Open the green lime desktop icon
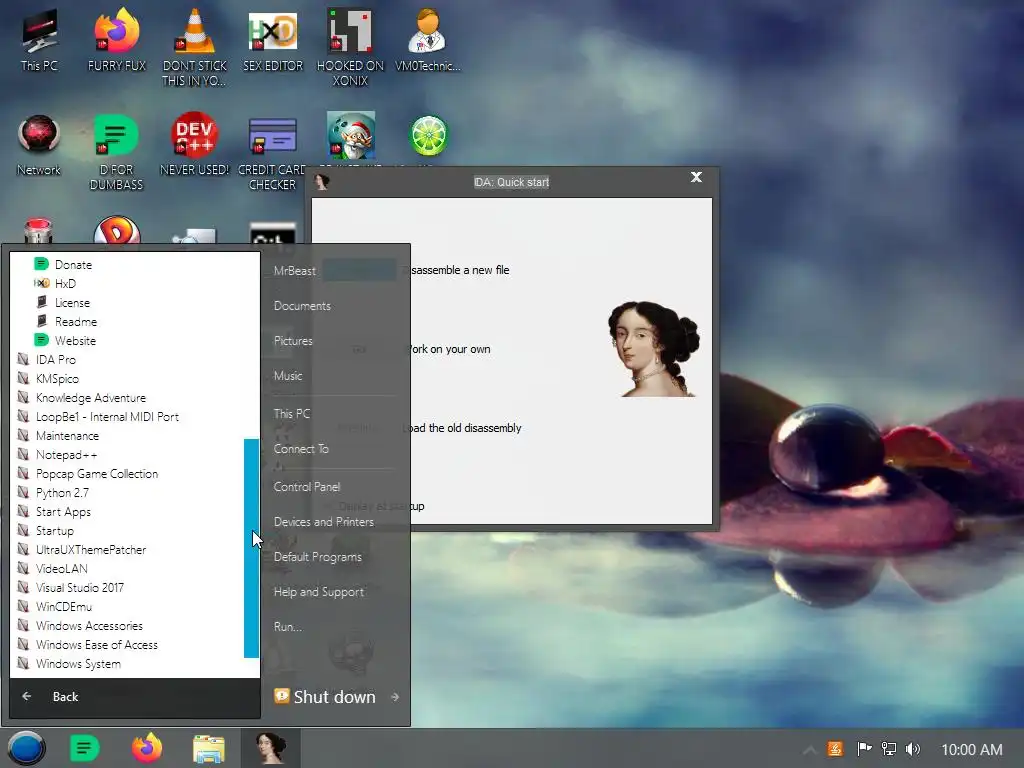This screenshot has height=768, width=1024. point(428,136)
